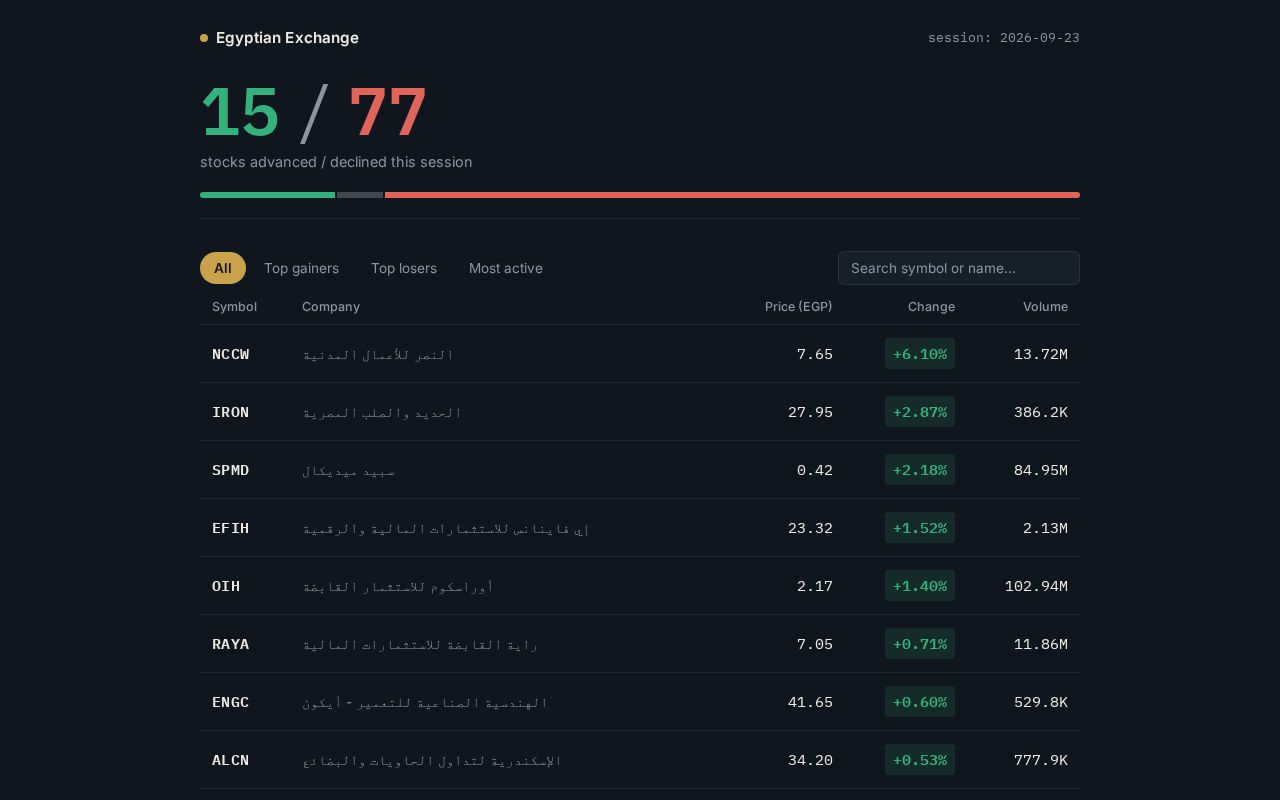
Task: Click the +0.71% change badge
Action: pos(920,644)
